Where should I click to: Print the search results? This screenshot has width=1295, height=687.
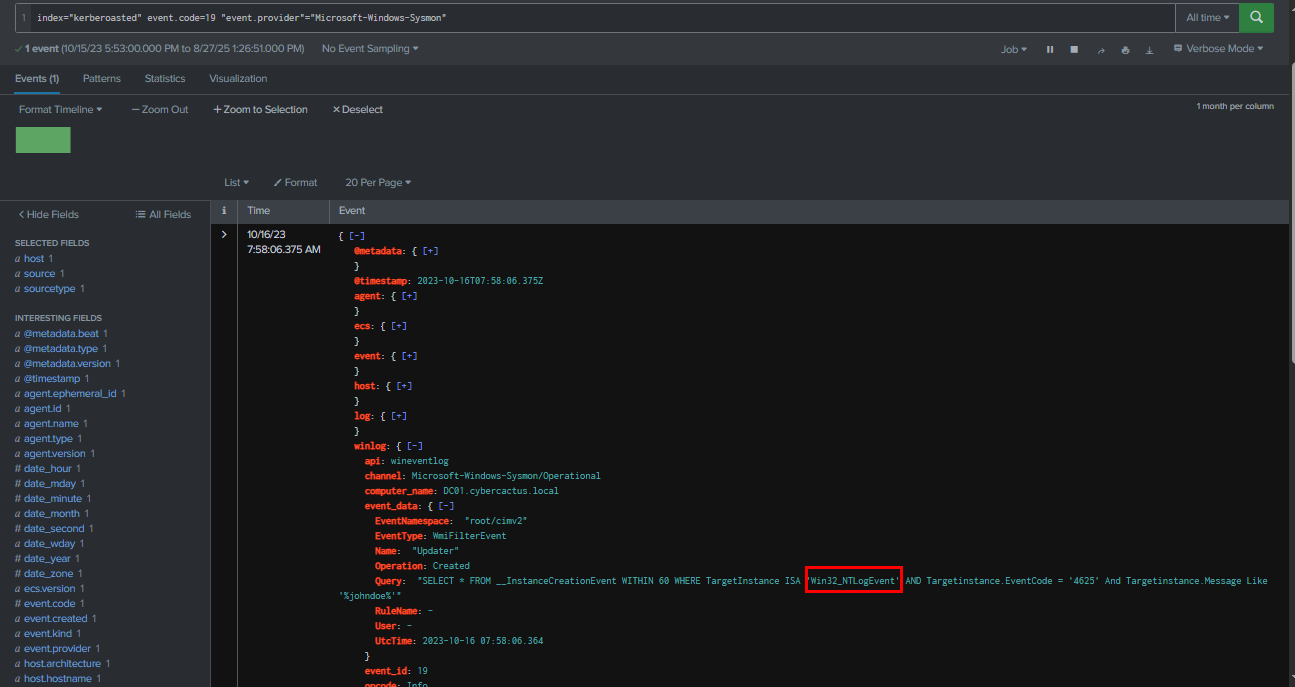[x=1126, y=49]
